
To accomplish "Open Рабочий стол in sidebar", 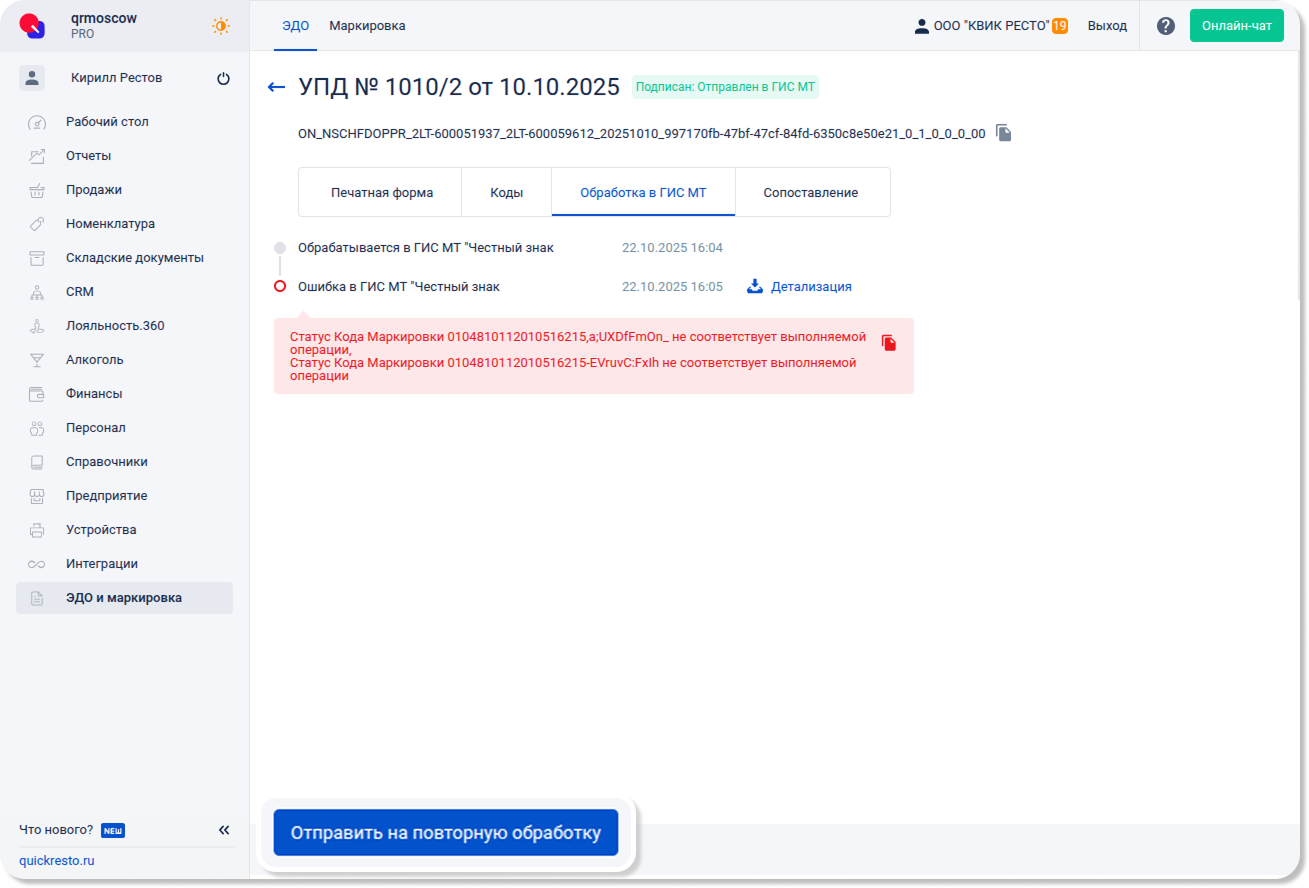I will click(107, 122).
